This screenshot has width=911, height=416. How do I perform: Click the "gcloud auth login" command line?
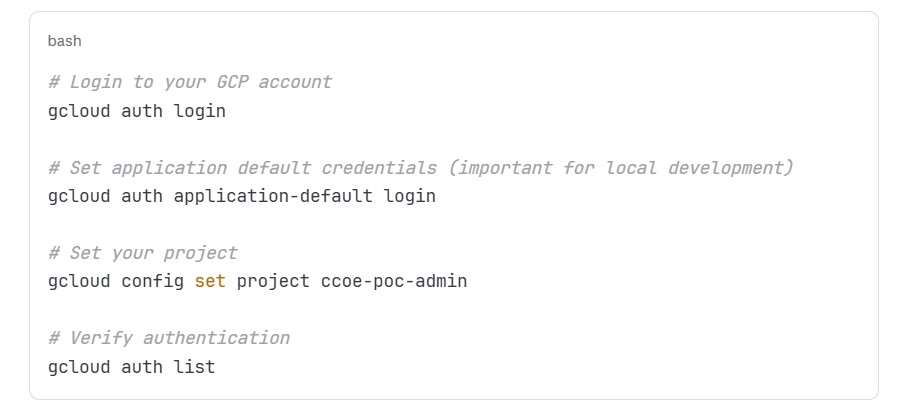point(137,111)
